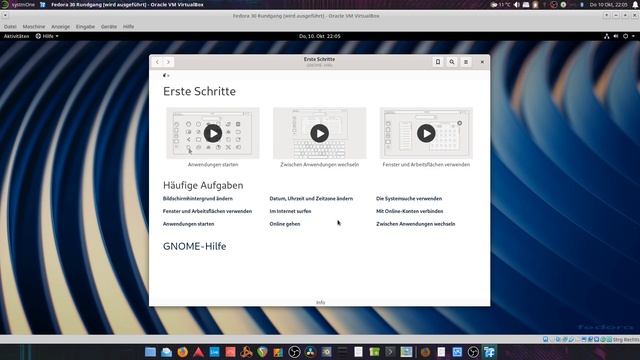Open search in the Erste Schritte window

click(452, 62)
